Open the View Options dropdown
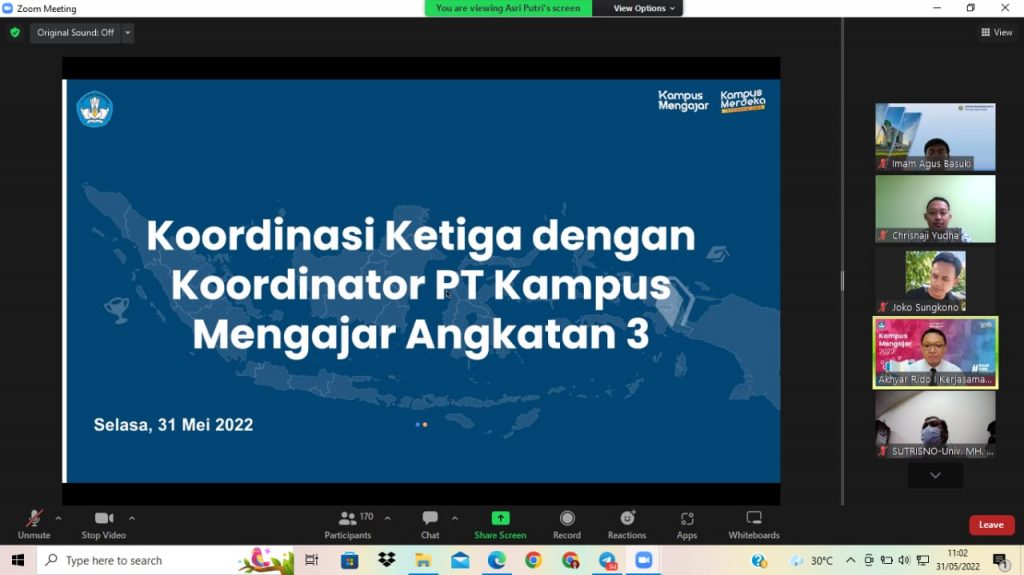1024x575 pixels. 644,8
